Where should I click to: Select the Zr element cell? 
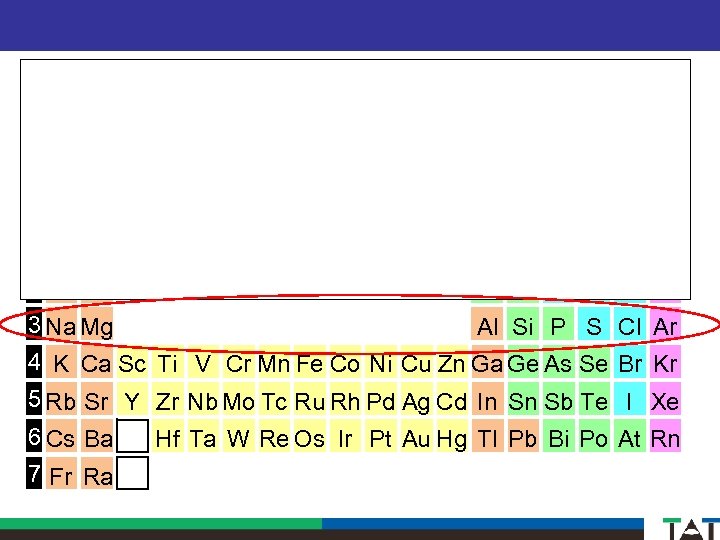click(x=168, y=399)
